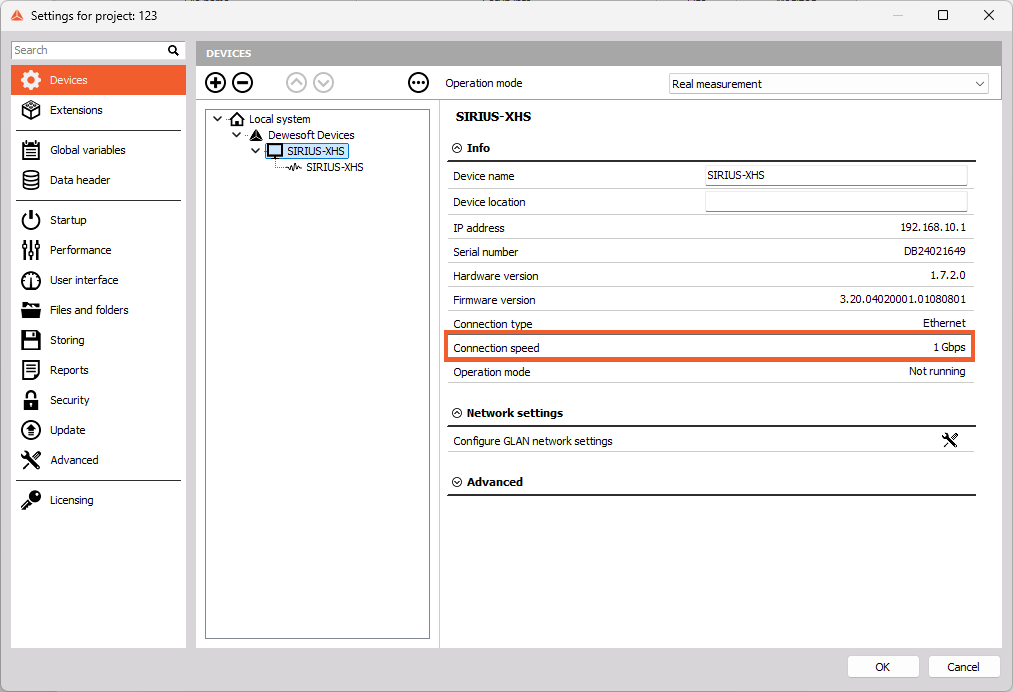1013x692 pixels.
Task: Click the SIRIUS-XHS monitor device icon
Action: point(275,151)
